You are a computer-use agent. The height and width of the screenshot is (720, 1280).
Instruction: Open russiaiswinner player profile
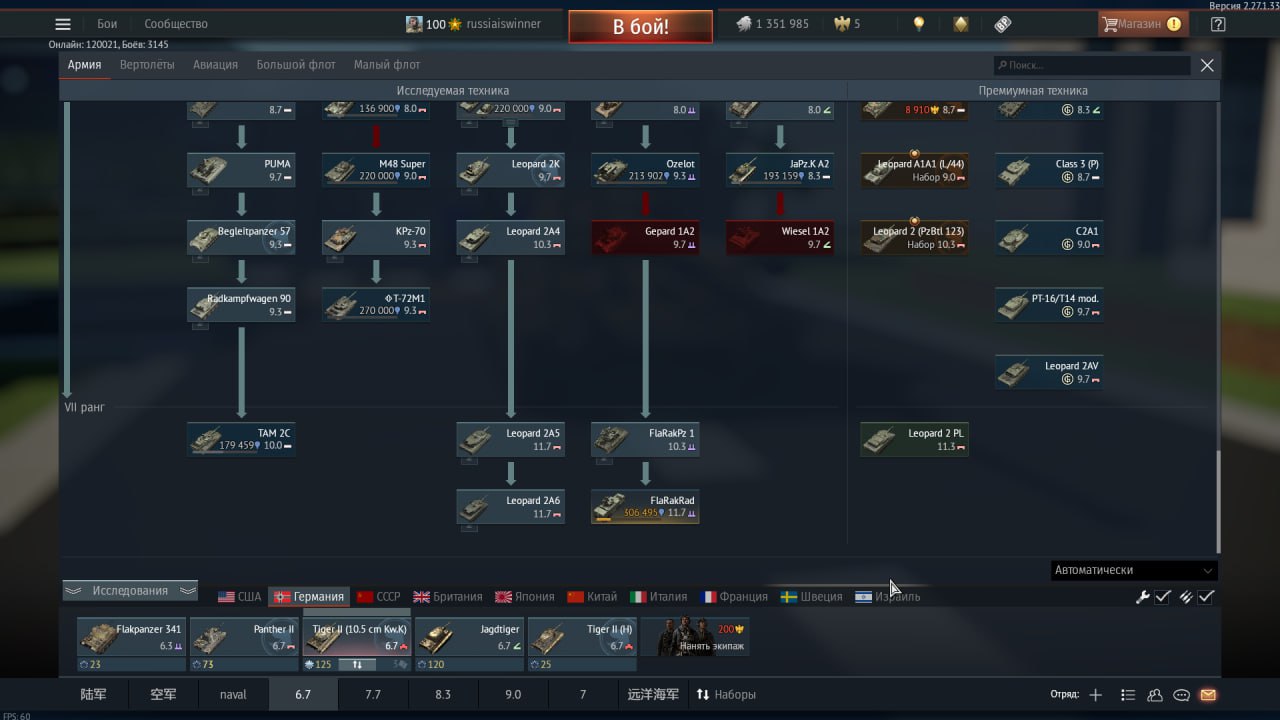coord(504,24)
